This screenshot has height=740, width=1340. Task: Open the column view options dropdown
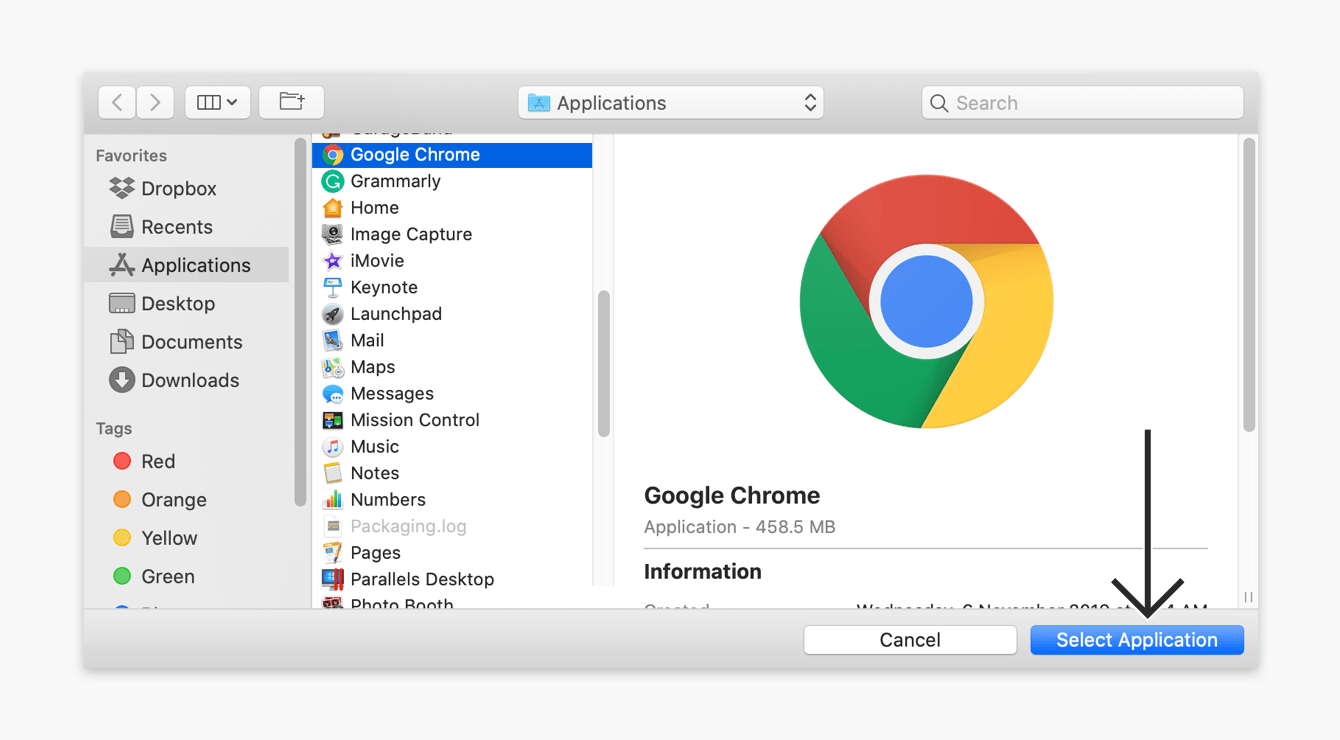[217, 102]
